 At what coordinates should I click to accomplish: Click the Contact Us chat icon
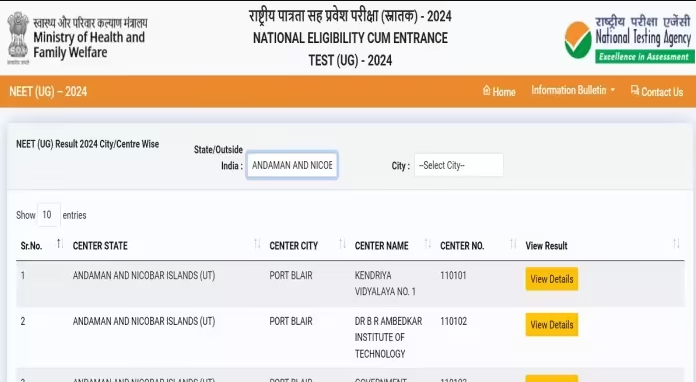635,90
